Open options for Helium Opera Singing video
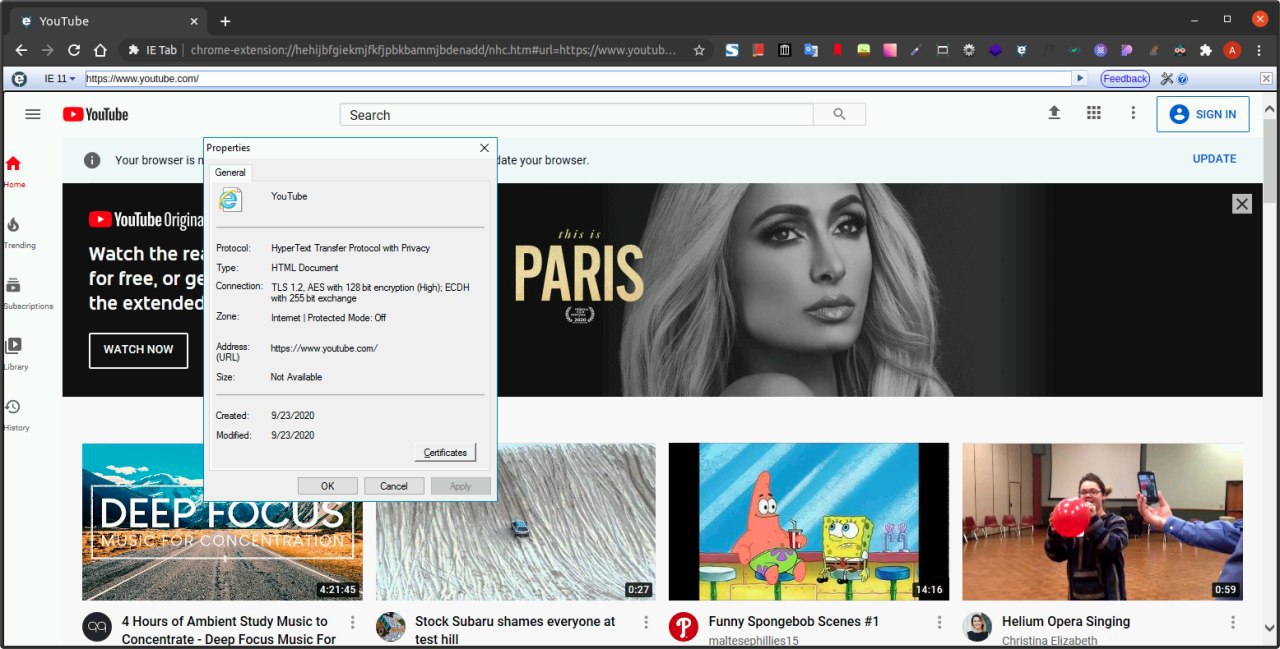 pyautogui.click(x=1233, y=623)
